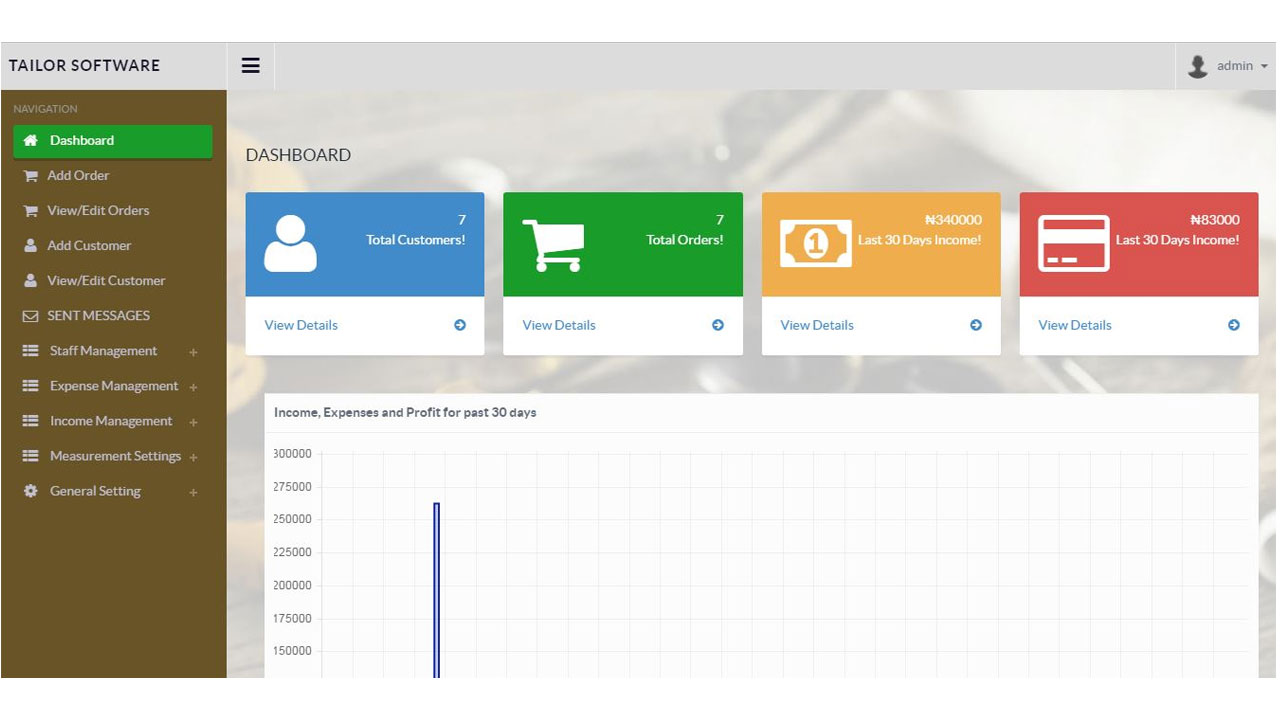Click View Details under Total Customers
Image resolution: width=1280 pixels, height=720 pixels.
[301, 325]
